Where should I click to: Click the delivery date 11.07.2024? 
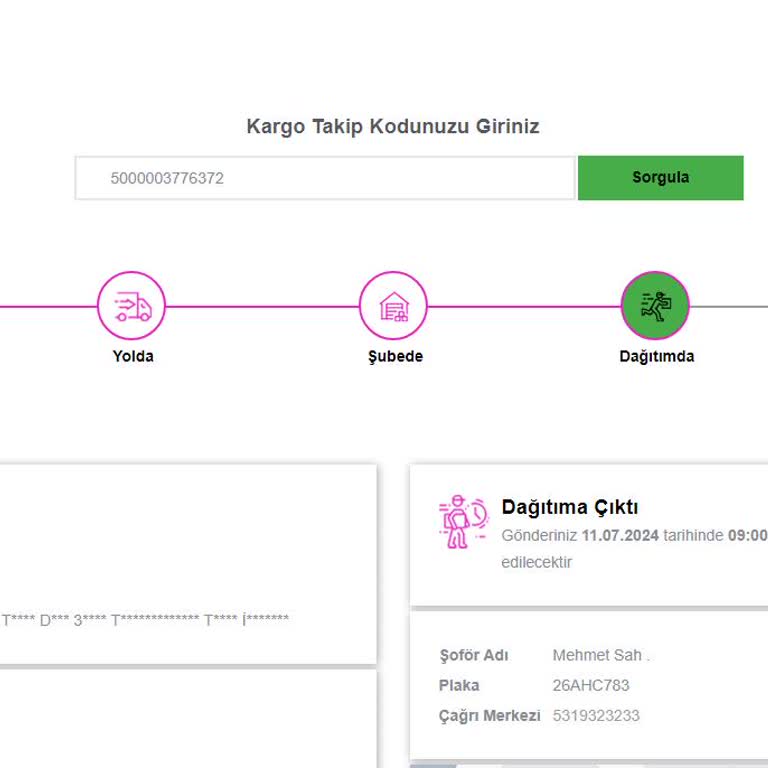tap(620, 536)
